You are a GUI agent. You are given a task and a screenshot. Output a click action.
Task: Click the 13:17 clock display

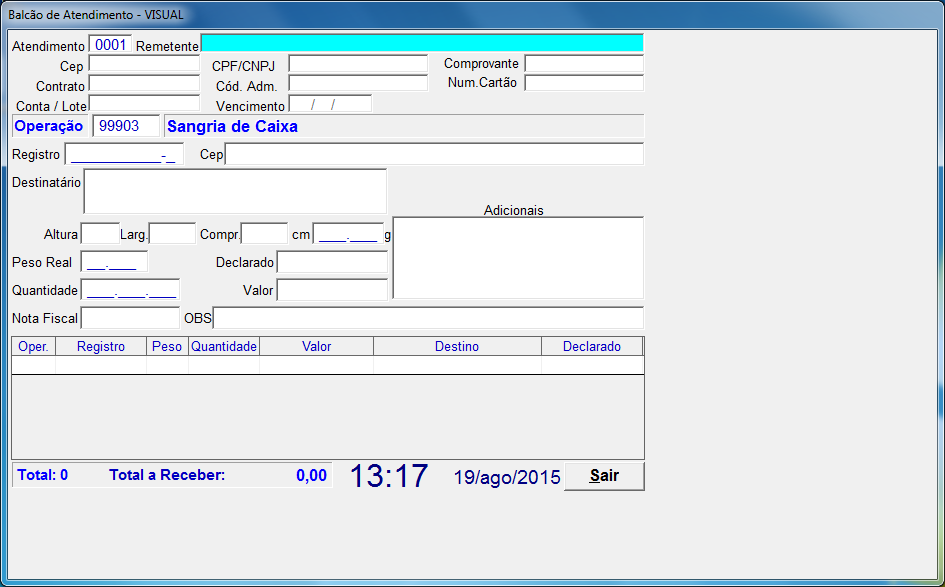point(389,476)
